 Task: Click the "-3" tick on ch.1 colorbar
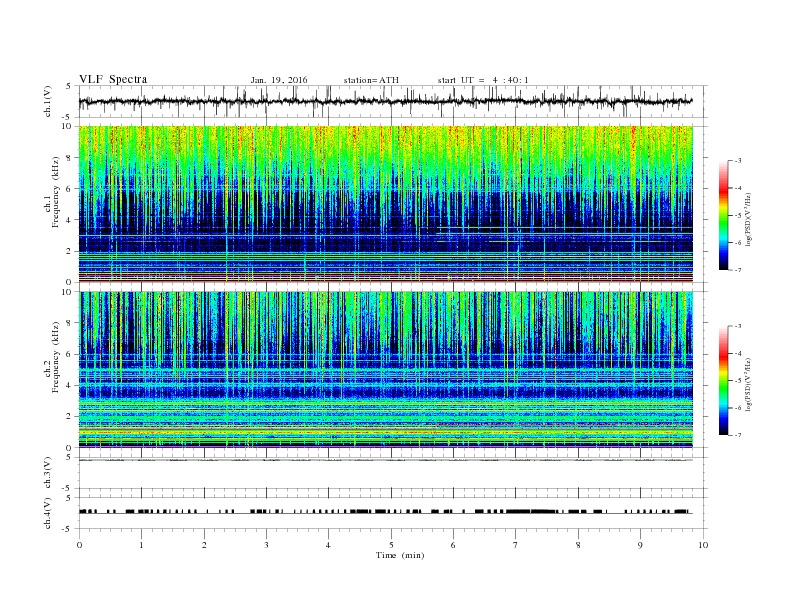[737, 161]
